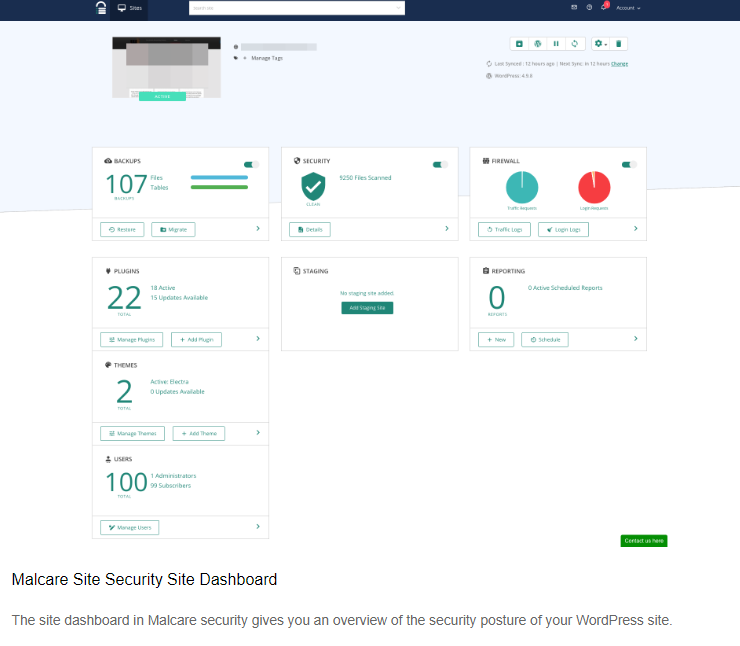Open the mail envelope icon in header
740x646 pixels.
tap(574, 7)
